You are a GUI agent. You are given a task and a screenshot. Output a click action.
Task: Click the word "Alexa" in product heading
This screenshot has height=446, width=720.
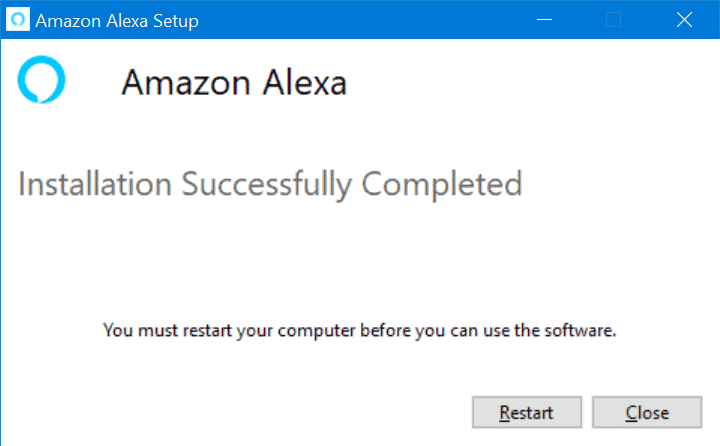304,83
